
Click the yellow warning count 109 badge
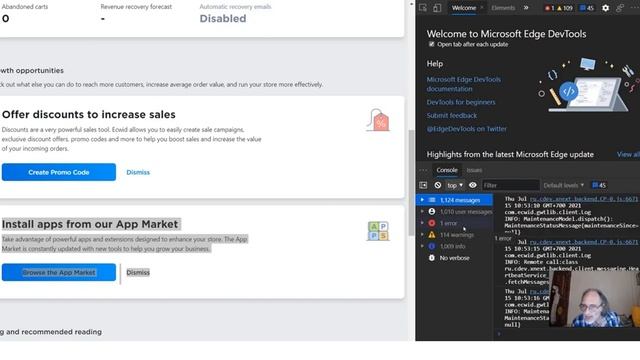[x=564, y=8]
